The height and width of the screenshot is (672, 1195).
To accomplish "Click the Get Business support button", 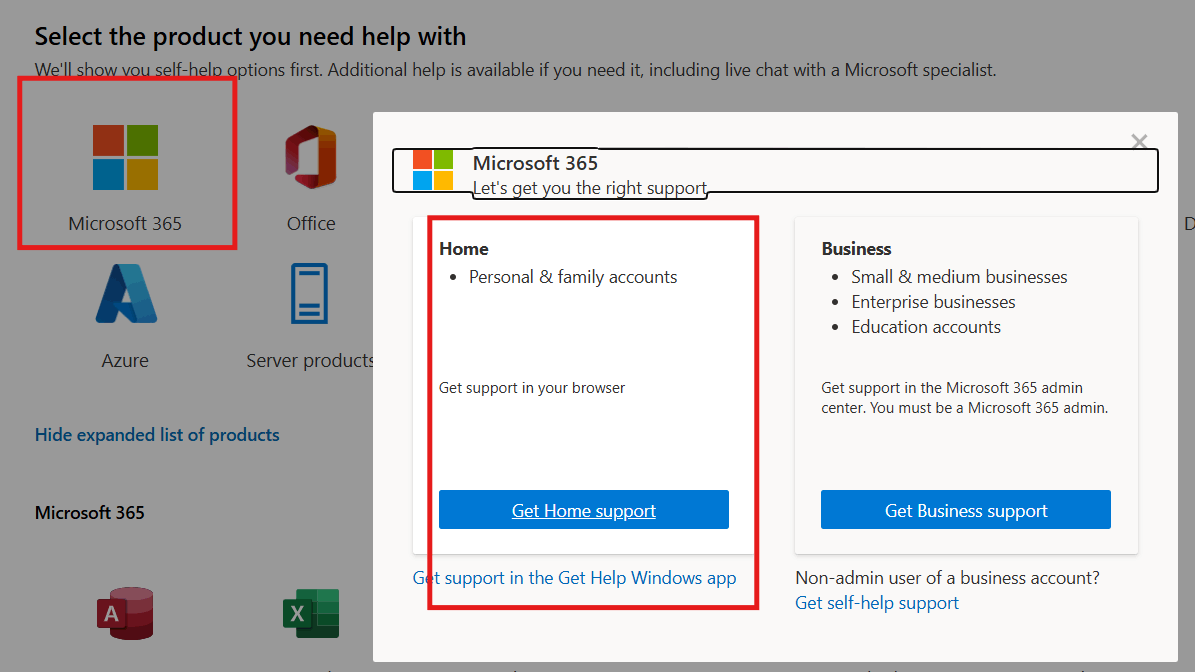I will coord(966,510).
